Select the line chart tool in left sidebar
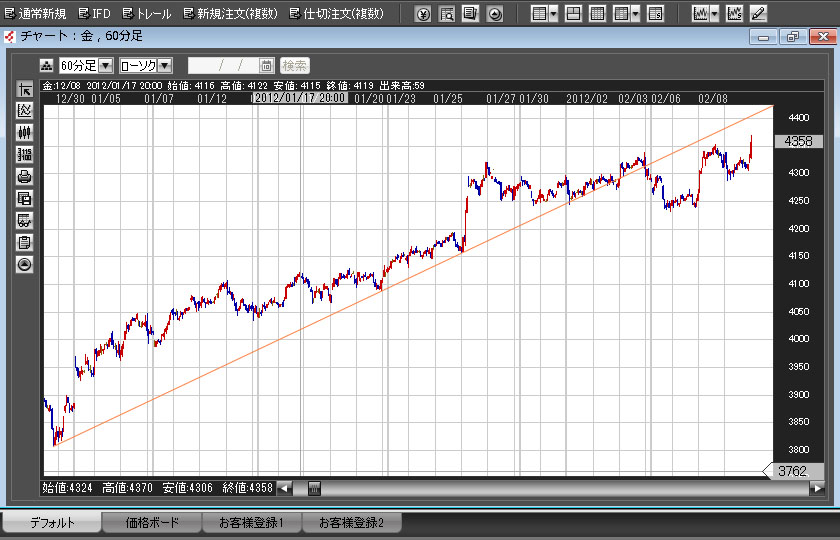840x540 pixels. click(x=25, y=110)
